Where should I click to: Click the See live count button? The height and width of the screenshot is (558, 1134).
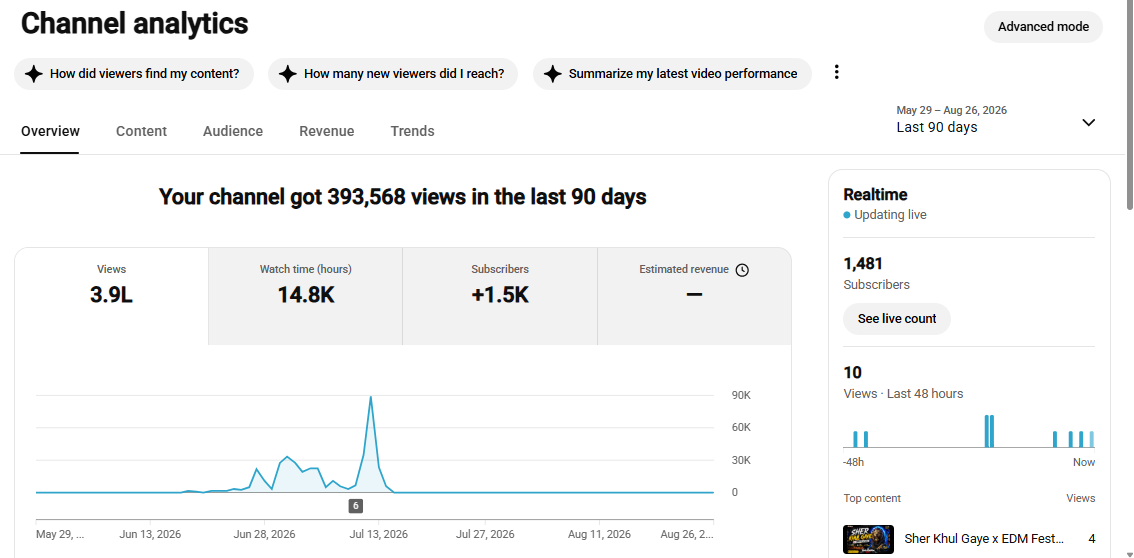tap(897, 319)
